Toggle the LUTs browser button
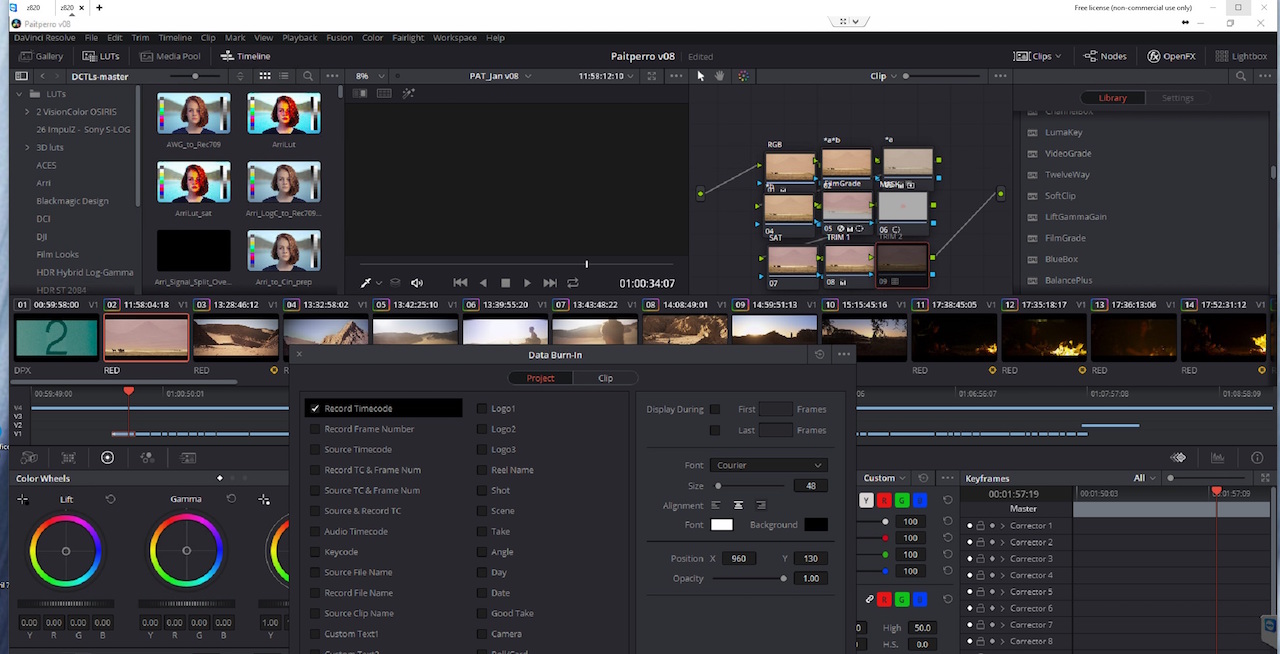 pyautogui.click(x=102, y=56)
